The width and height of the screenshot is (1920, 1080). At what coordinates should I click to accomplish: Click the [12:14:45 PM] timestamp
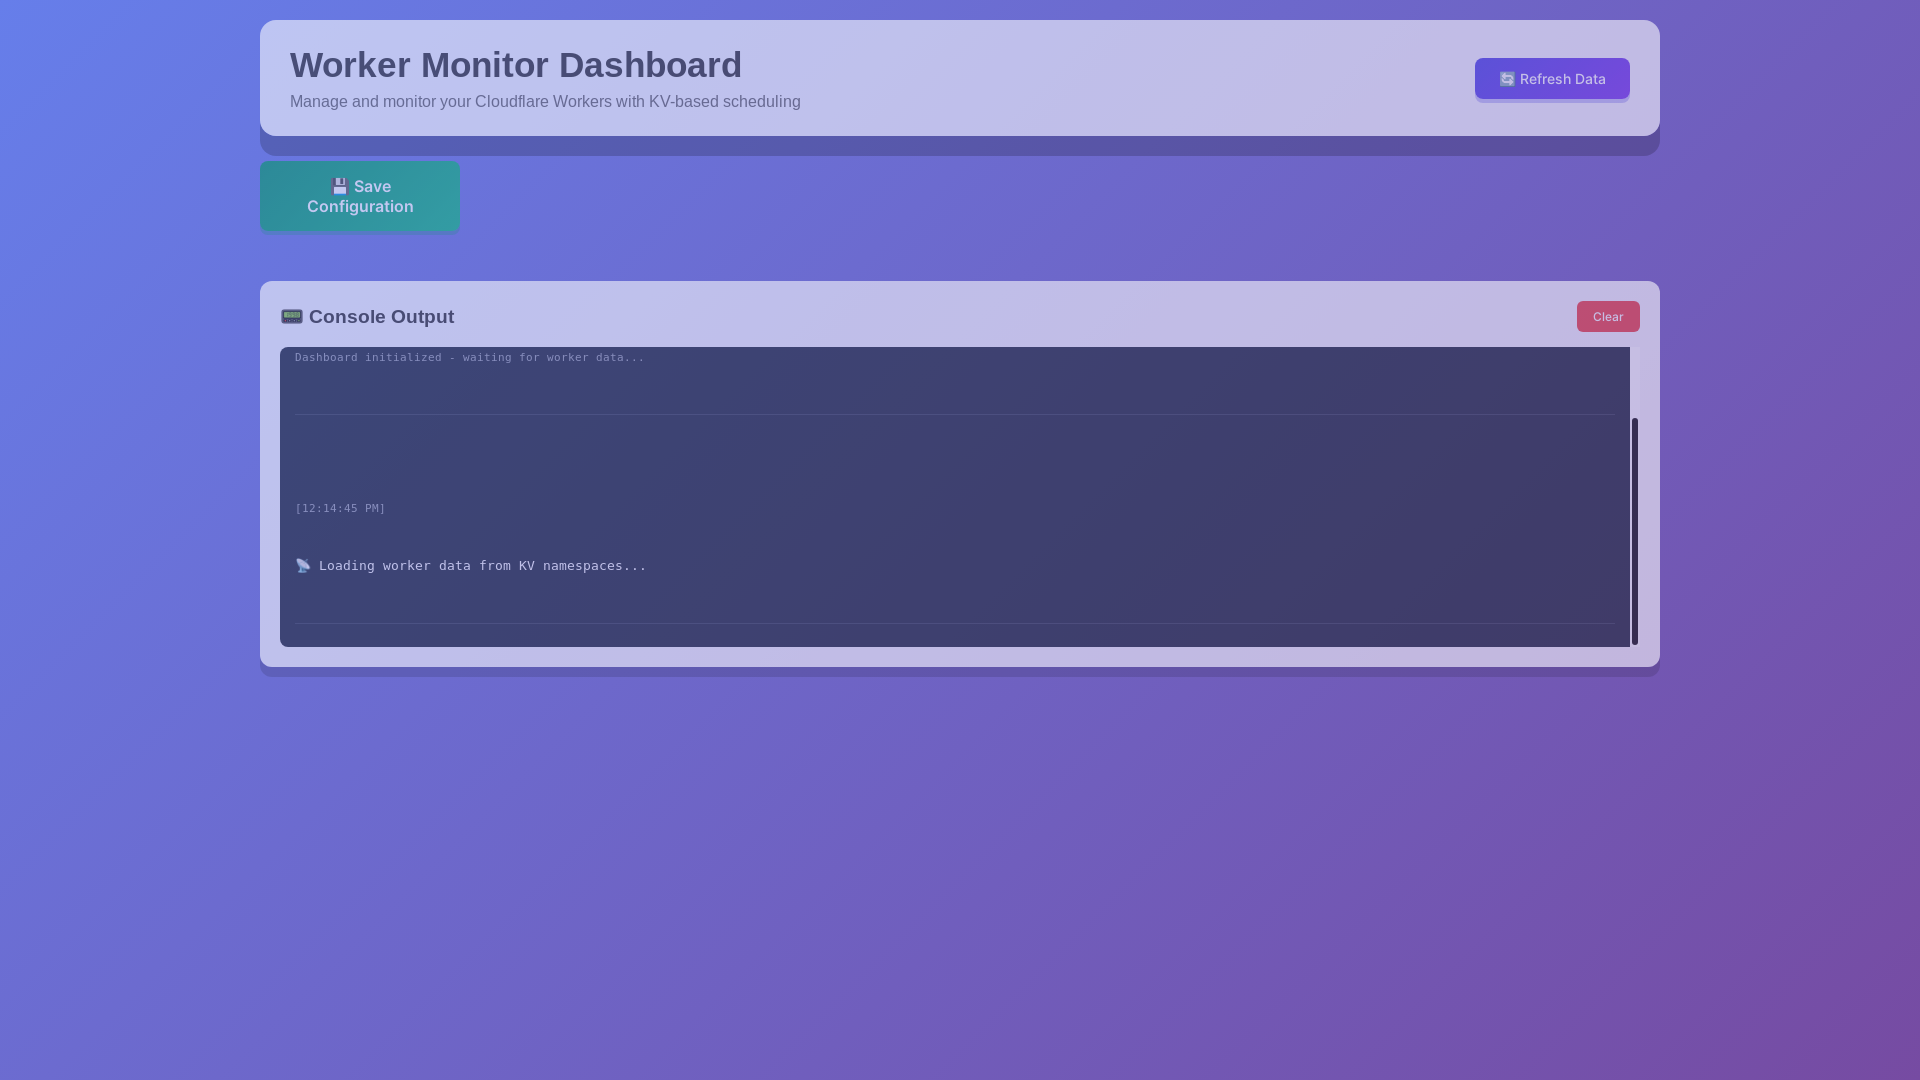tap(340, 508)
